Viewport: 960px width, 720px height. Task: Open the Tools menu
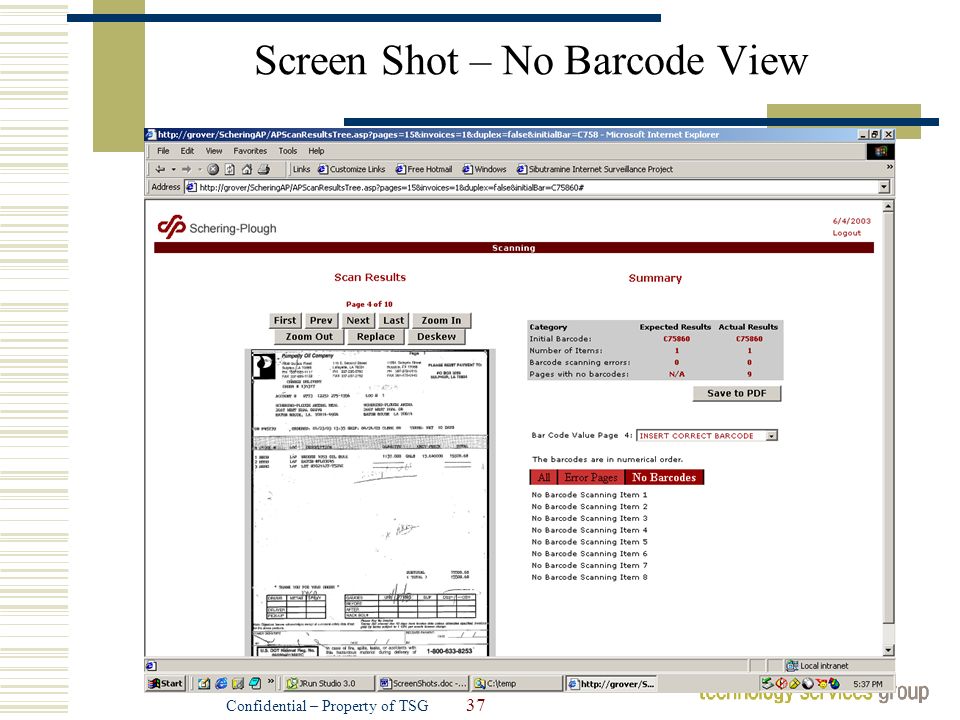click(x=288, y=151)
